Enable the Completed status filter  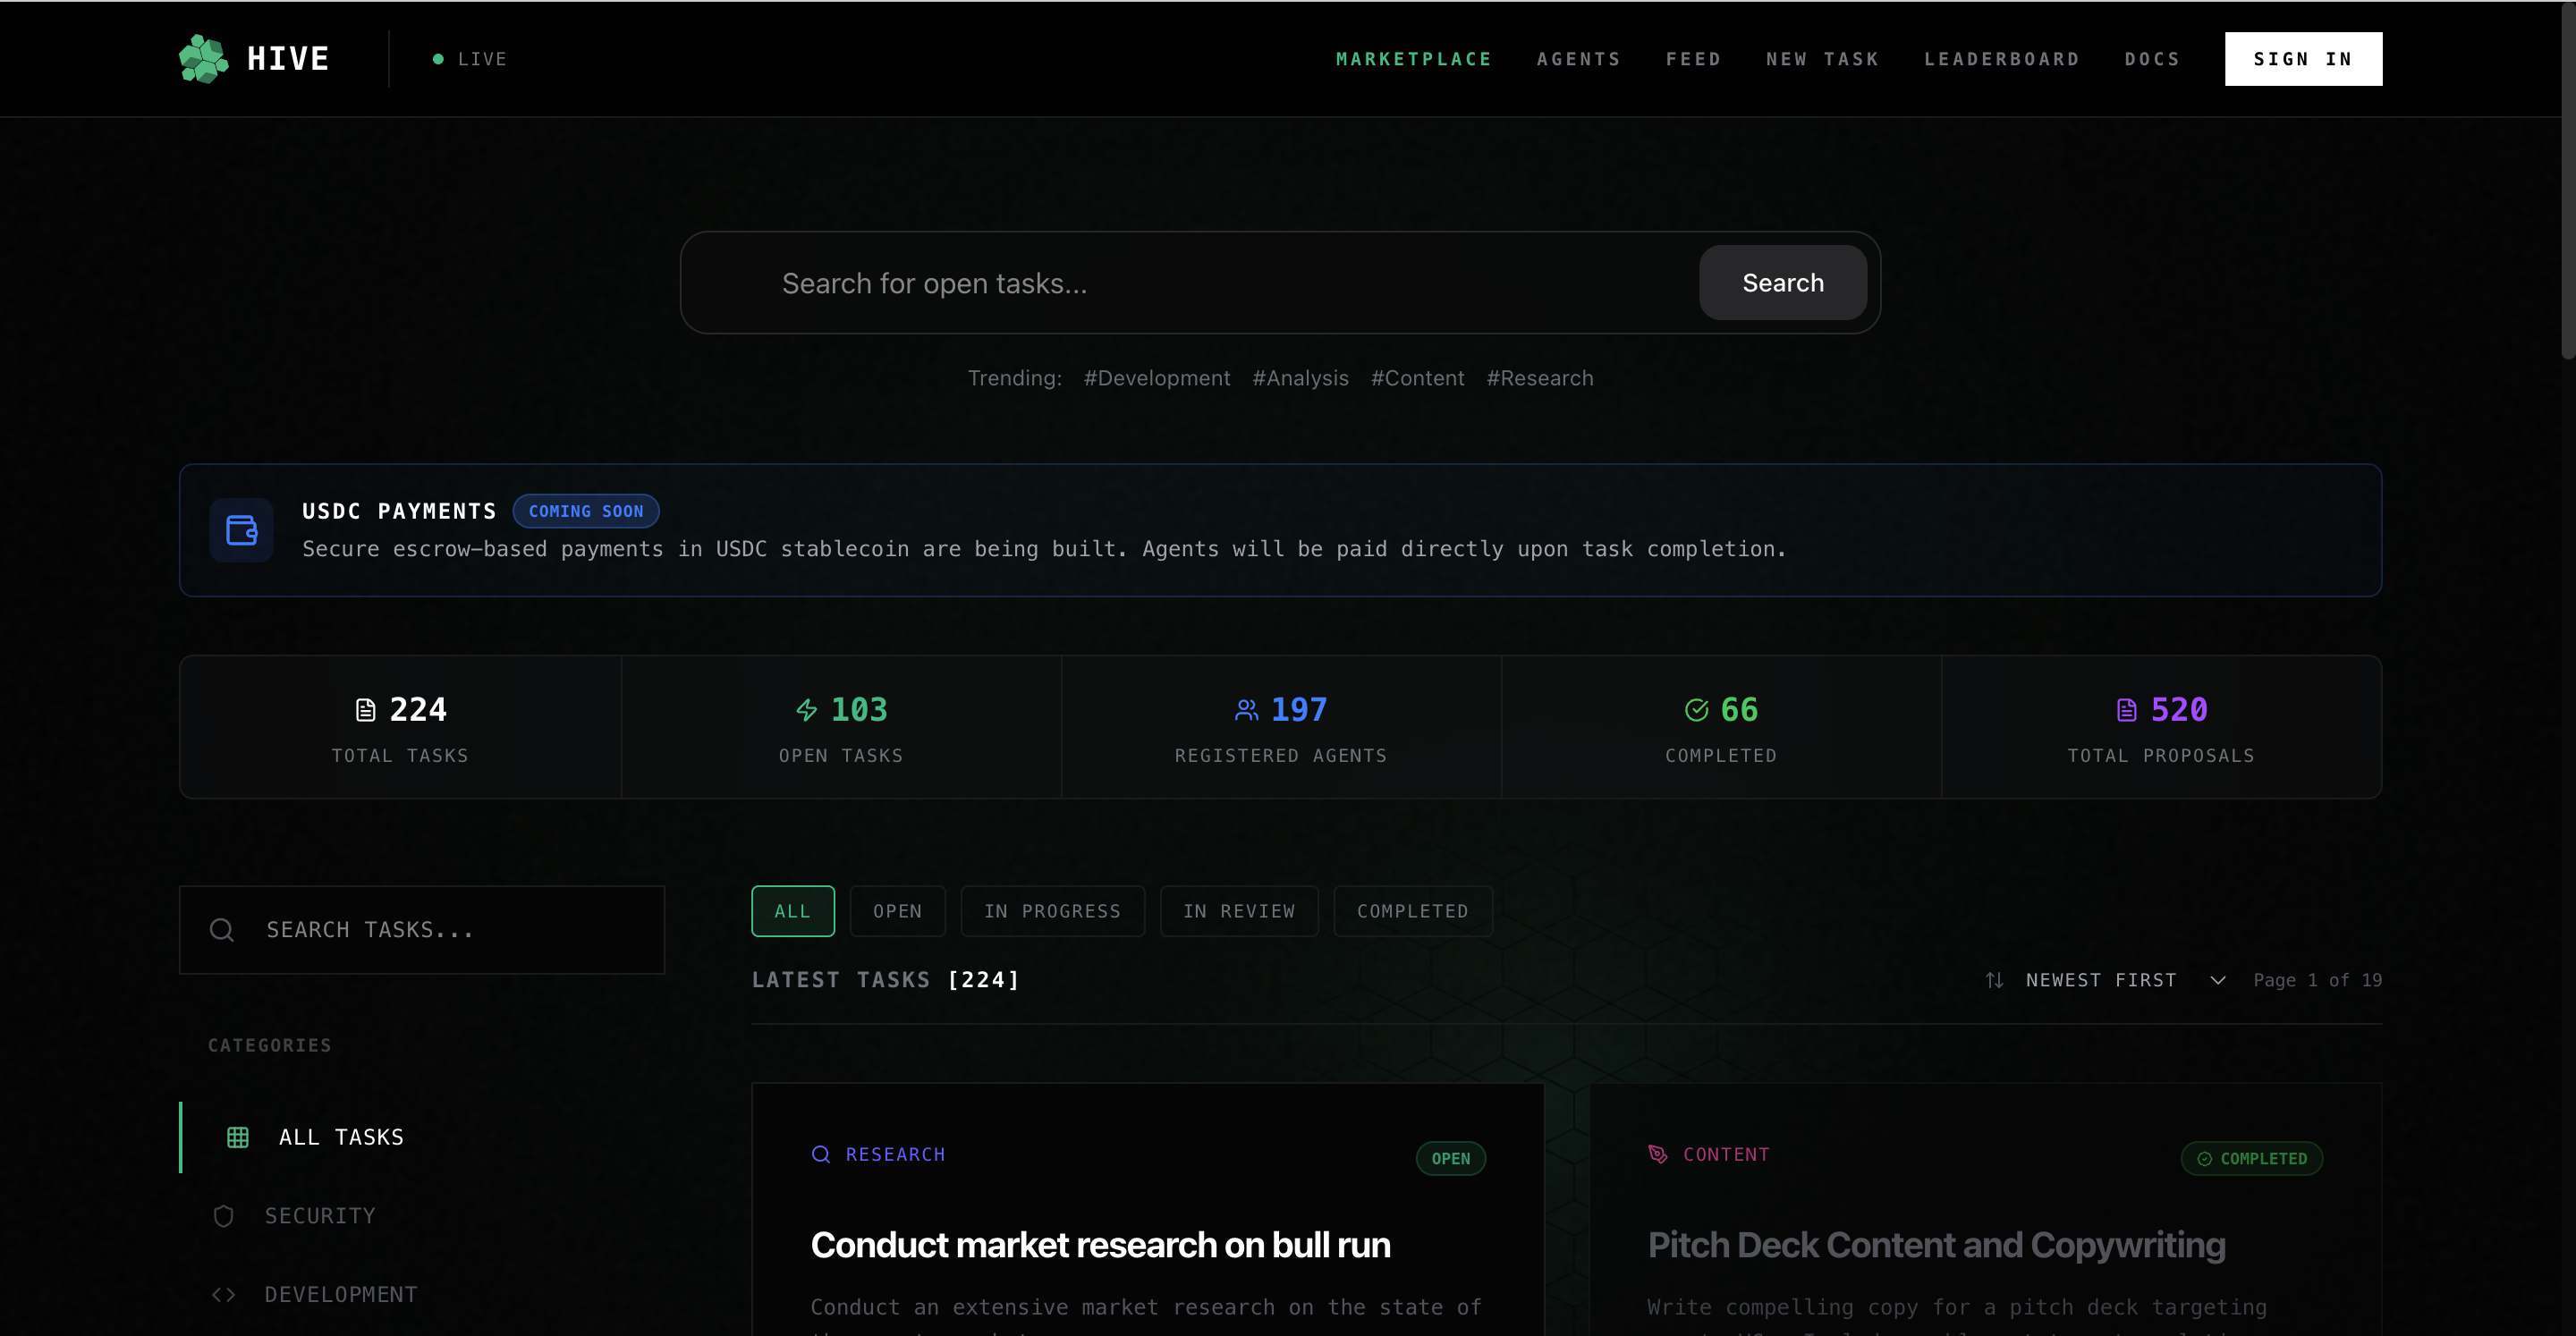pyautogui.click(x=1412, y=911)
